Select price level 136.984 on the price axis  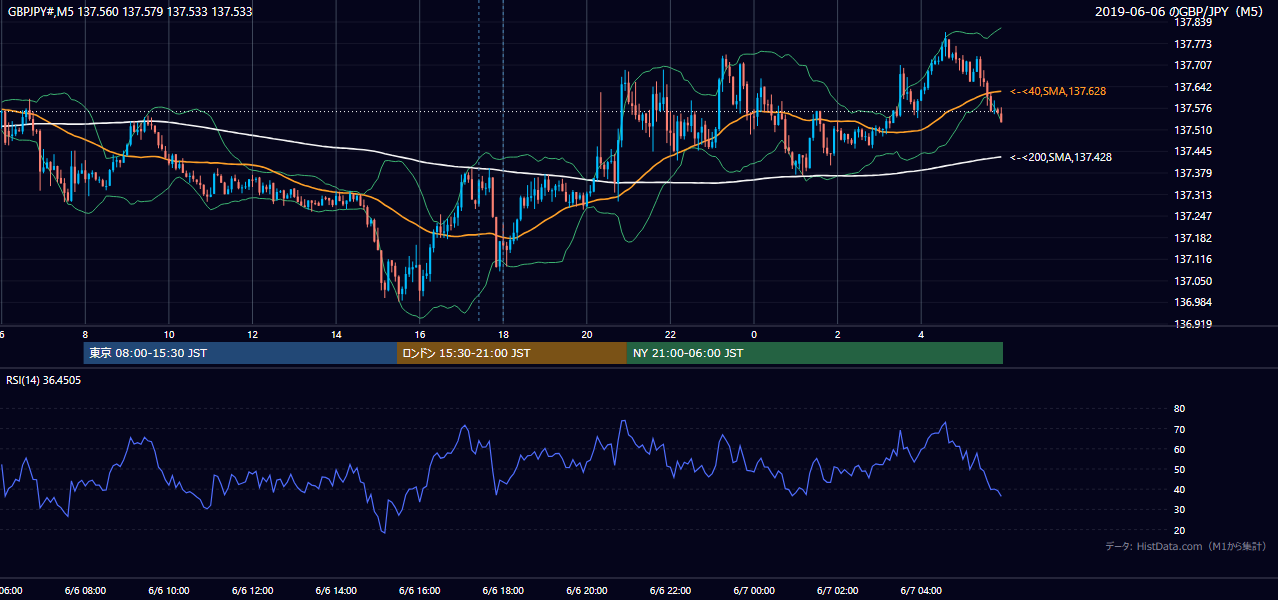1192,302
